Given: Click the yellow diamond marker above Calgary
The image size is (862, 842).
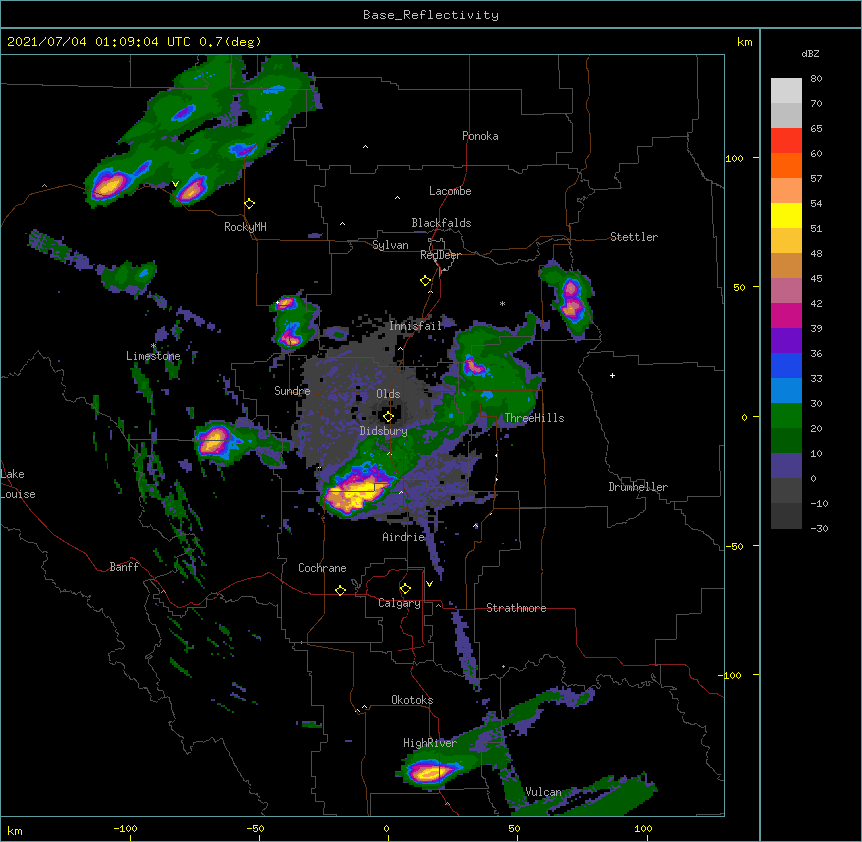Looking at the screenshot, I should coord(405,589).
